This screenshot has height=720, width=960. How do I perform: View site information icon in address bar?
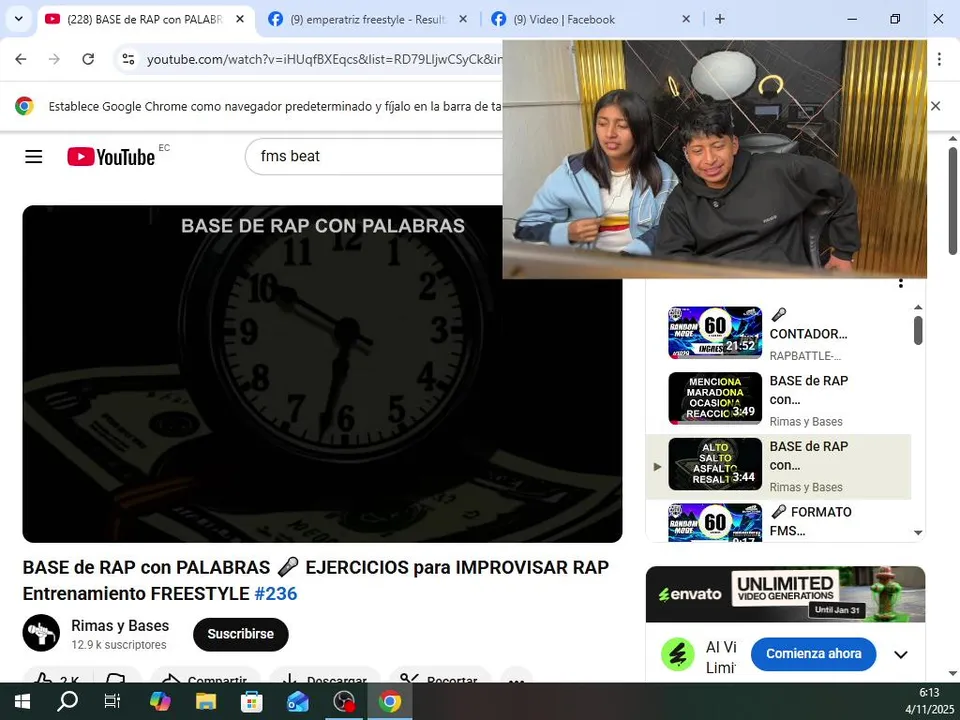[129, 59]
